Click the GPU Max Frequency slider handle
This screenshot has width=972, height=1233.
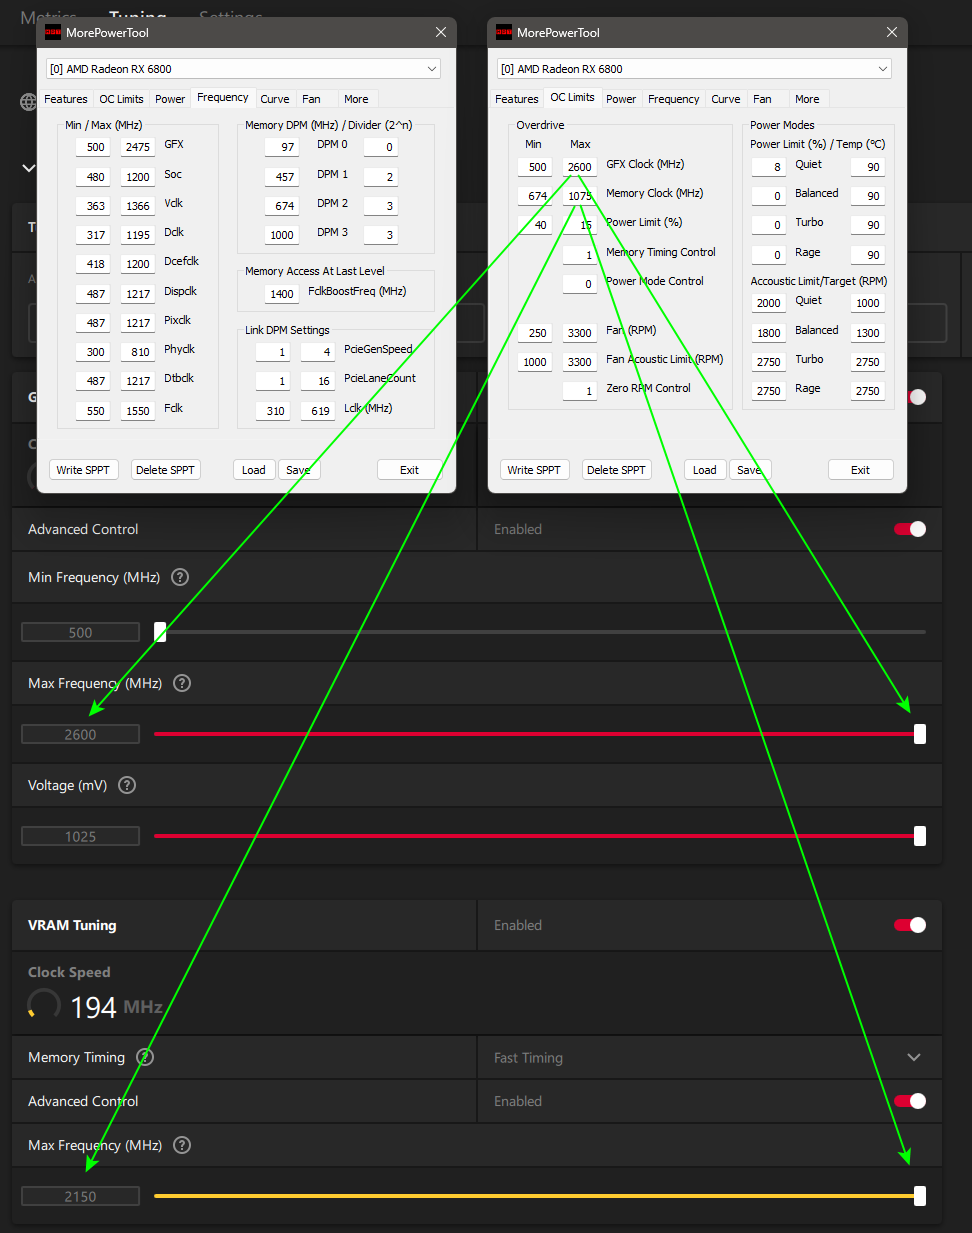920,734
